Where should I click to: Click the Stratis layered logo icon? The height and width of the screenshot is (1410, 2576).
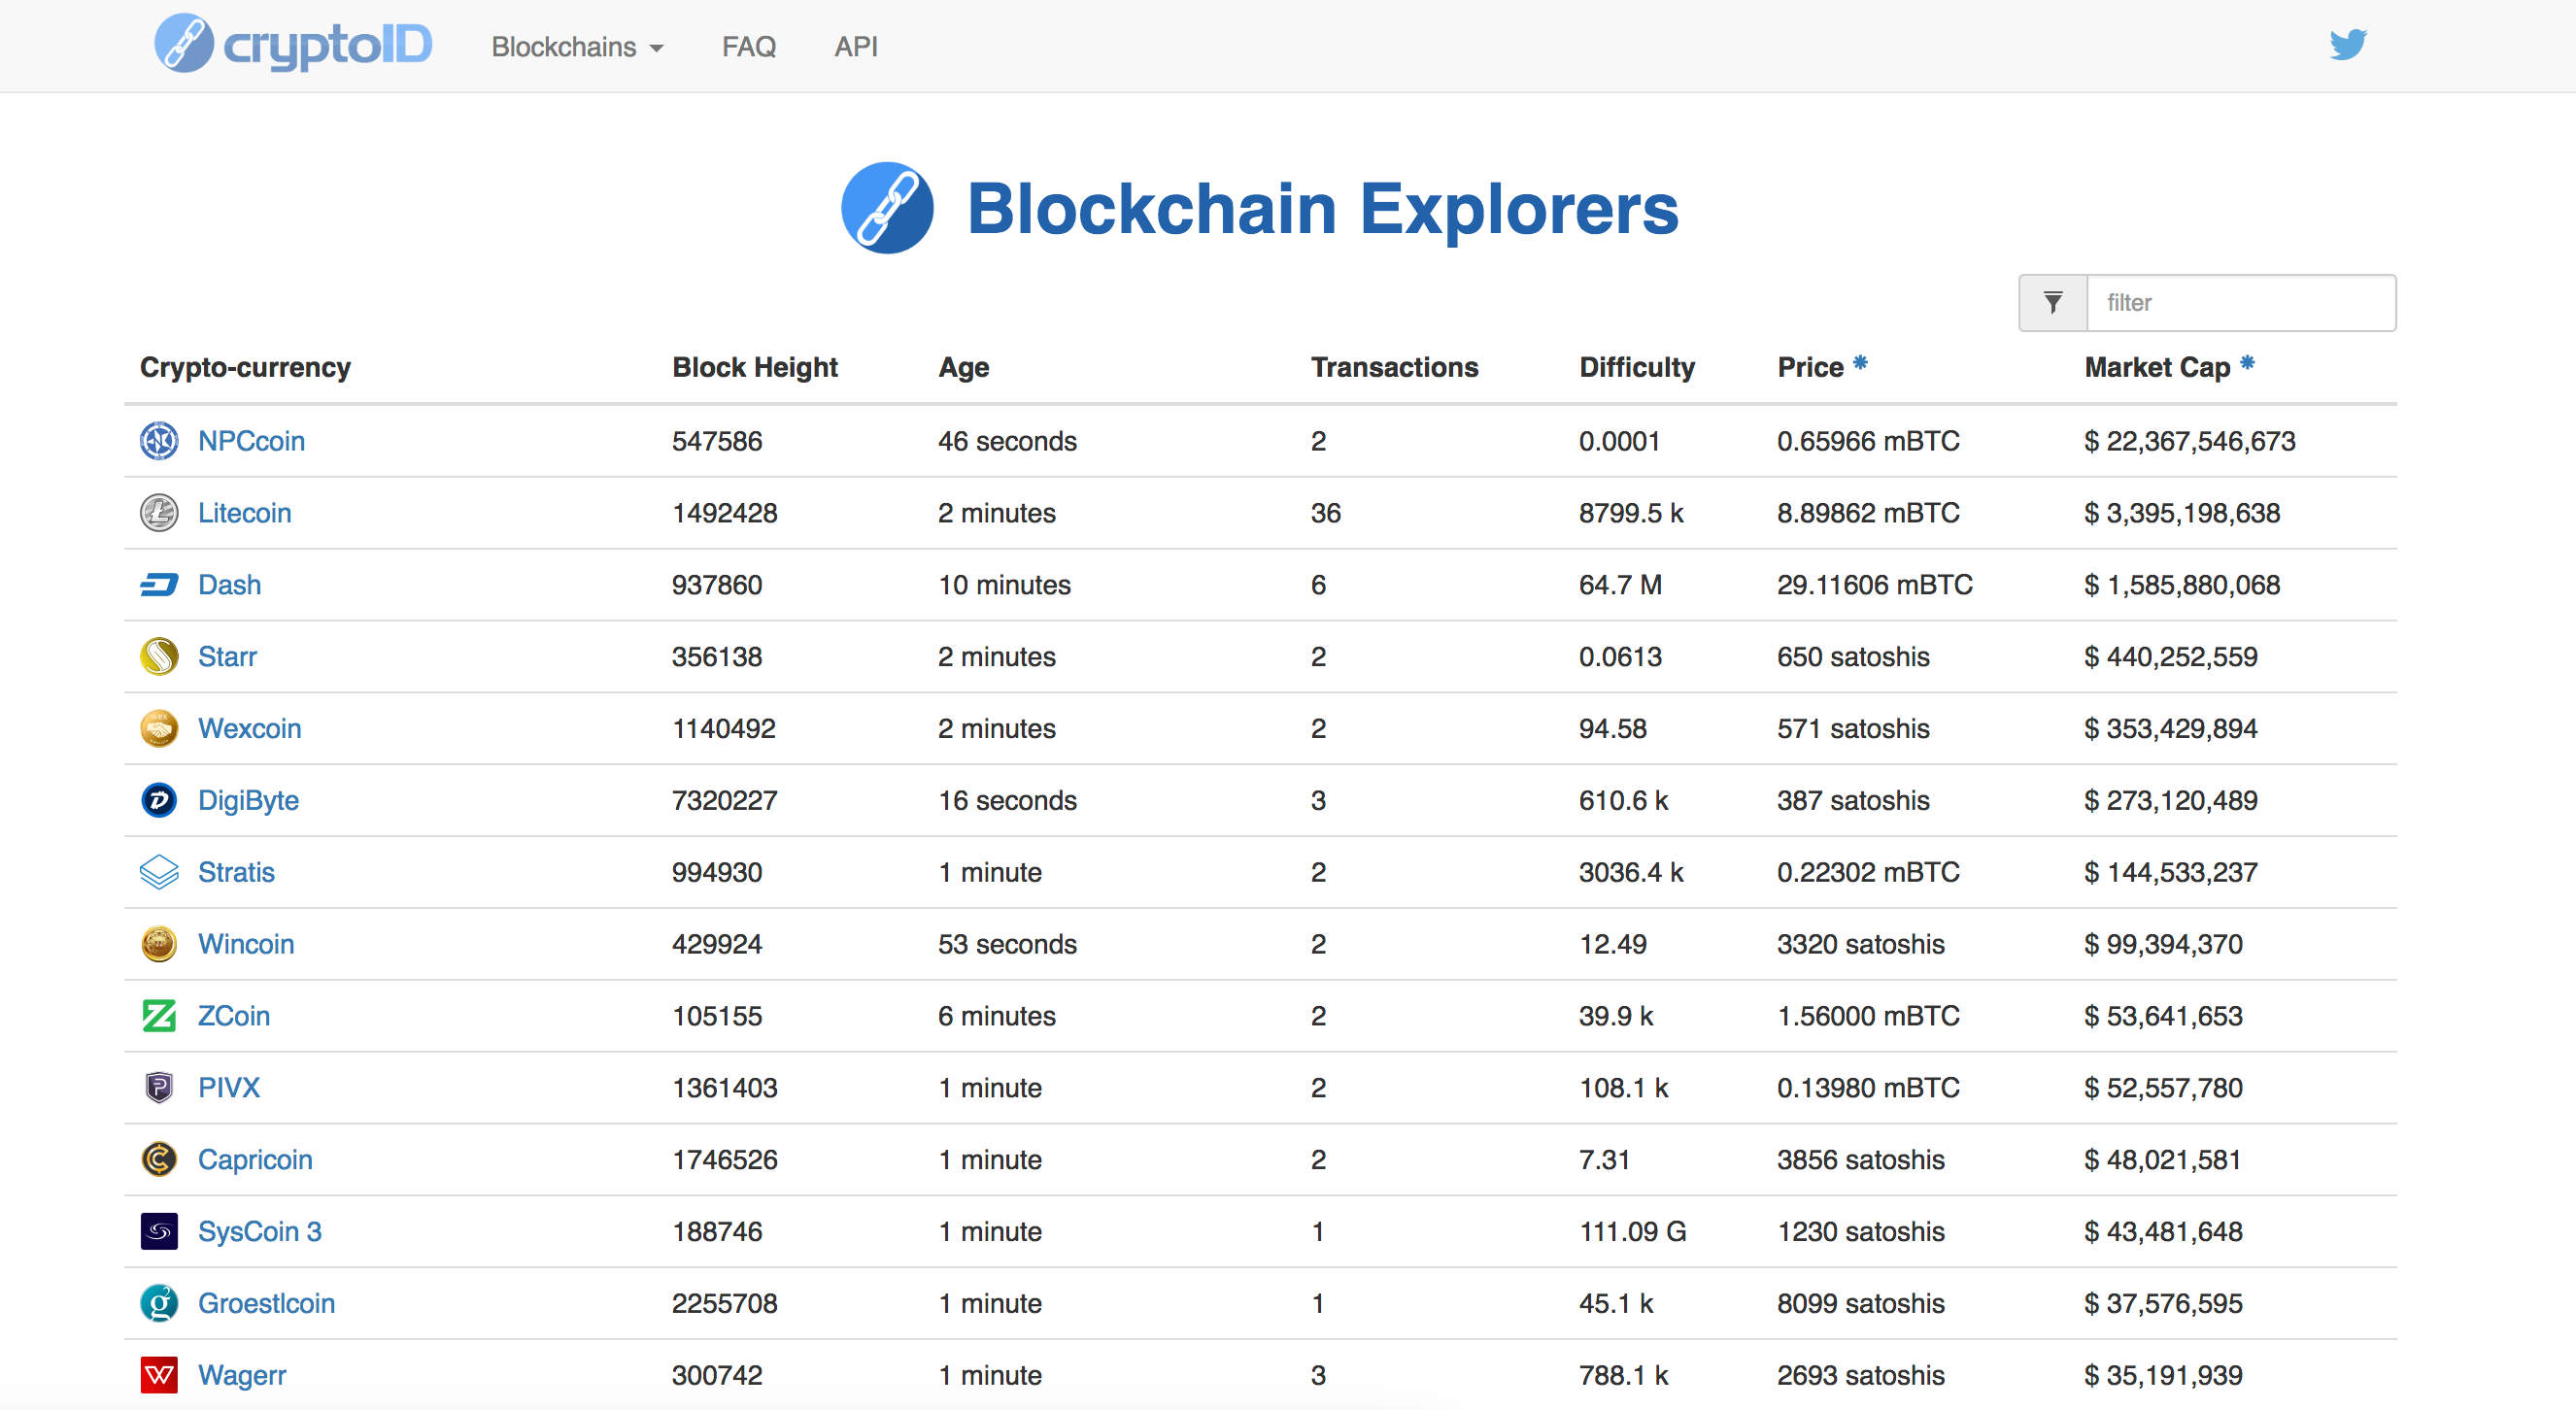(x=159, y=873)
